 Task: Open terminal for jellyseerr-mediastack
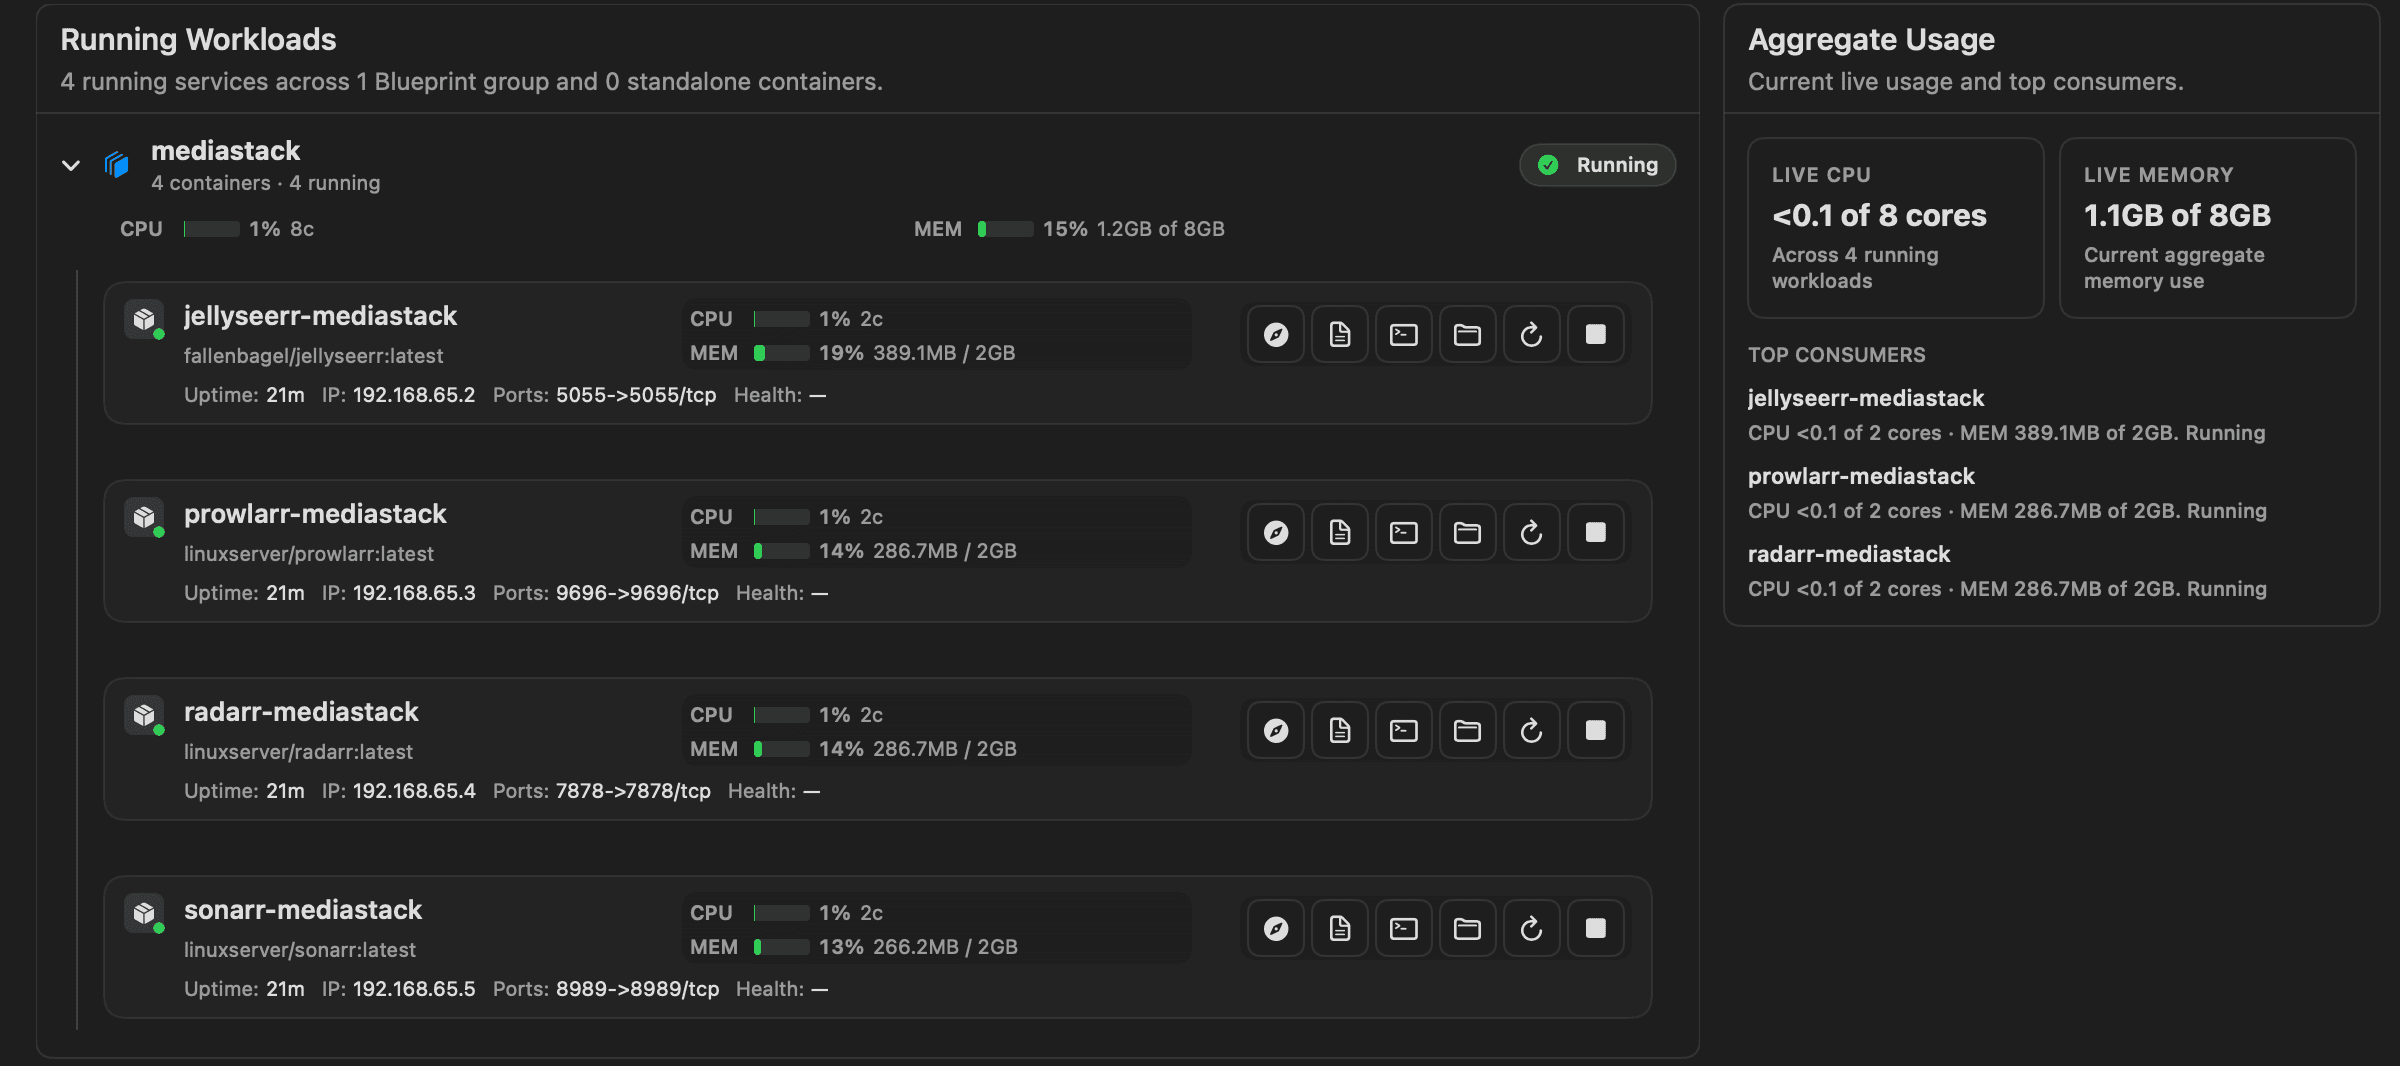click(x=1404, y=334)
